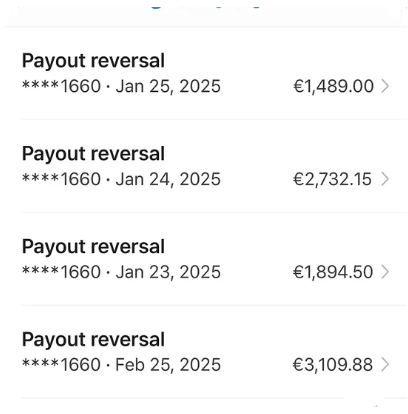Tap ****1660 in the €1,894.50 row

click(61, 272)
